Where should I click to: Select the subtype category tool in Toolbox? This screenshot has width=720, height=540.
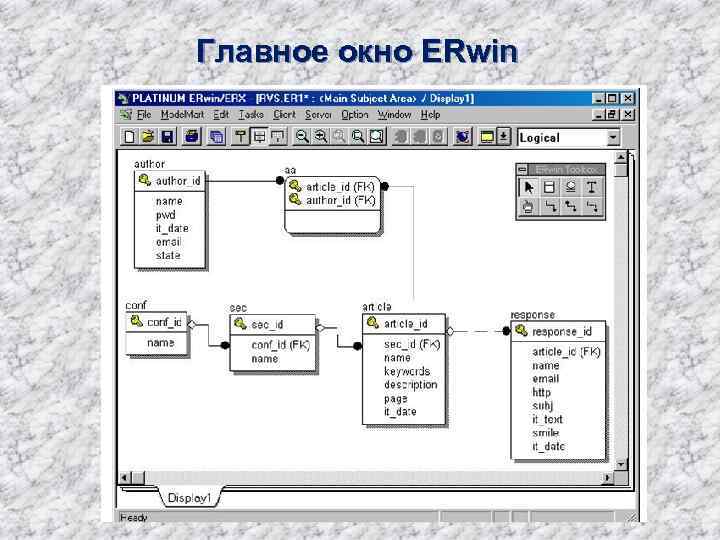(x=571, y=187)
